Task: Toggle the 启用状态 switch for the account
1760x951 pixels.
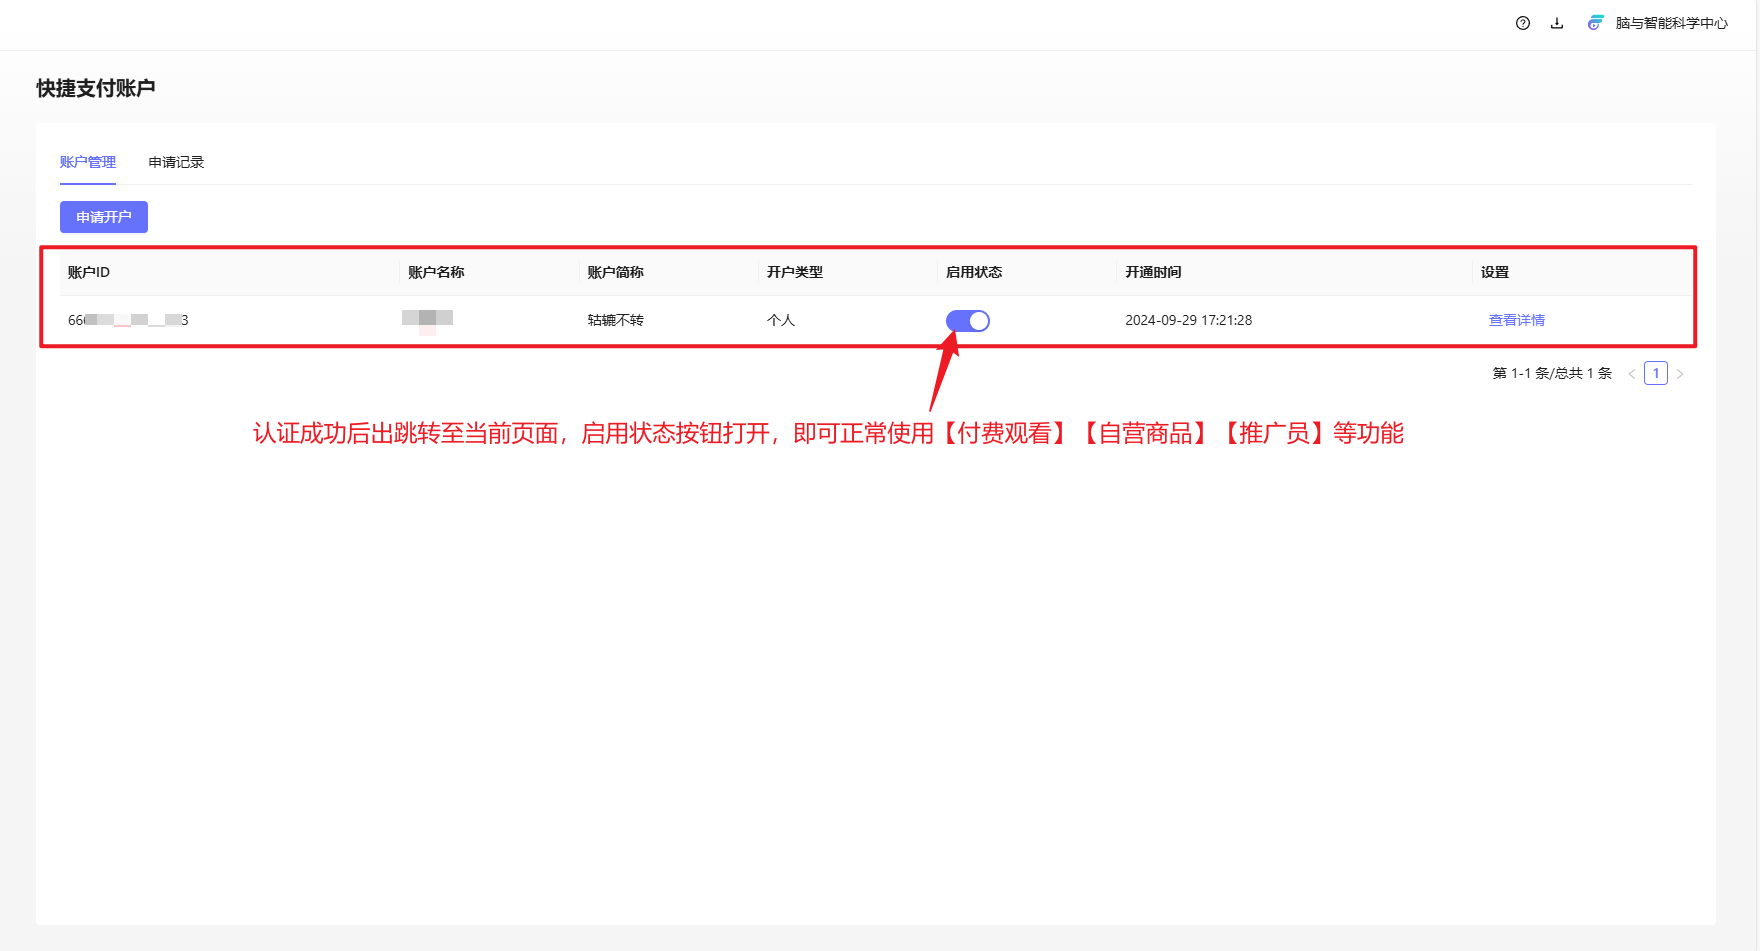Action: pyautogui.click(x=967, y=321)
